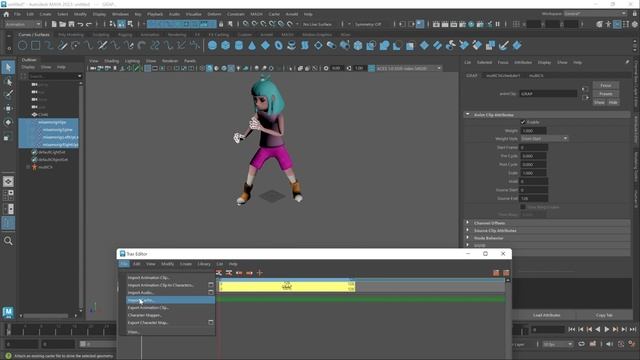Click the Focus button in Attribute Editor
The height and width of the screenshot is (360, 640).
[606, 85]
